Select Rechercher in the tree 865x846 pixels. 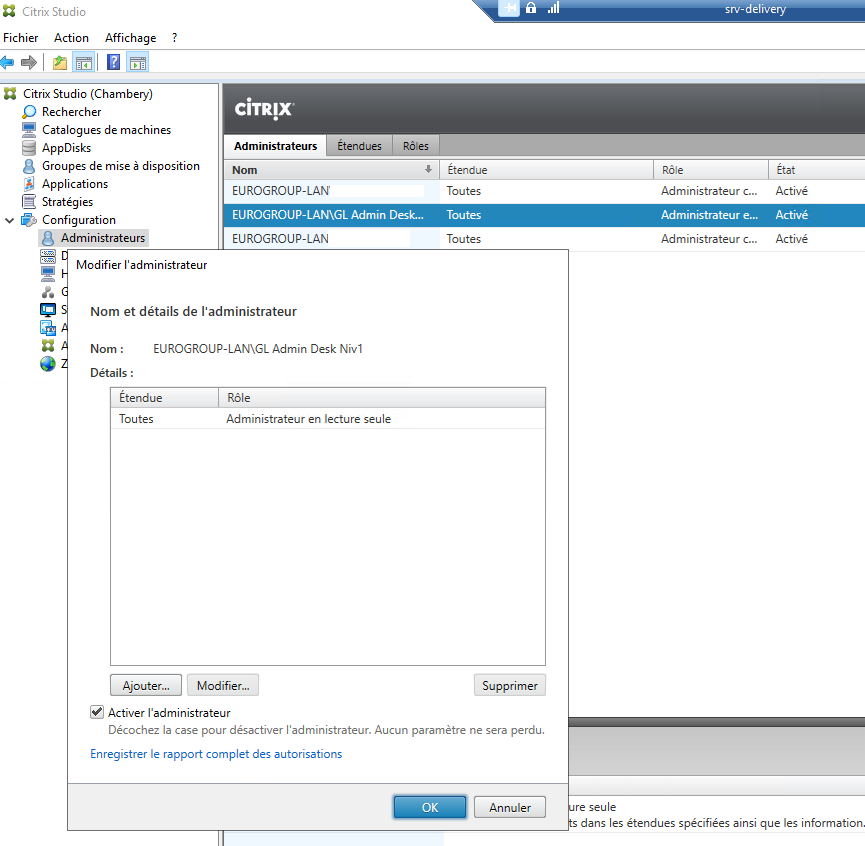[x=72, y=112]
